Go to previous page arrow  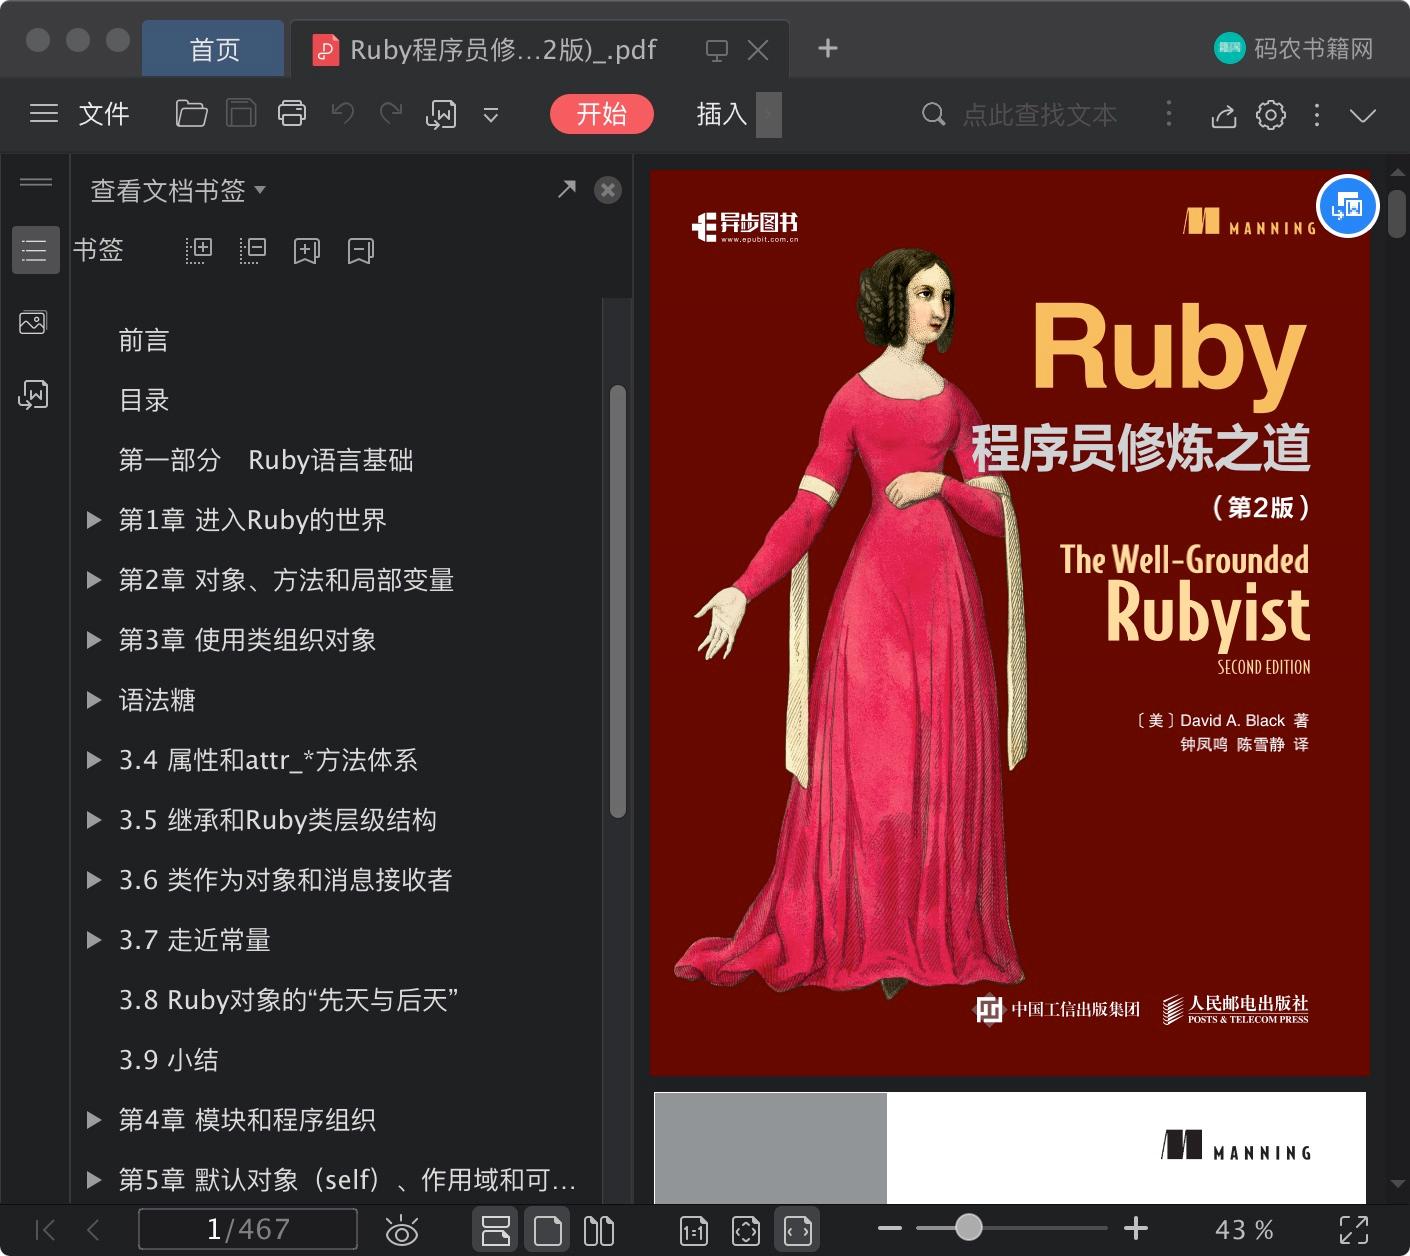(93, 1229)
